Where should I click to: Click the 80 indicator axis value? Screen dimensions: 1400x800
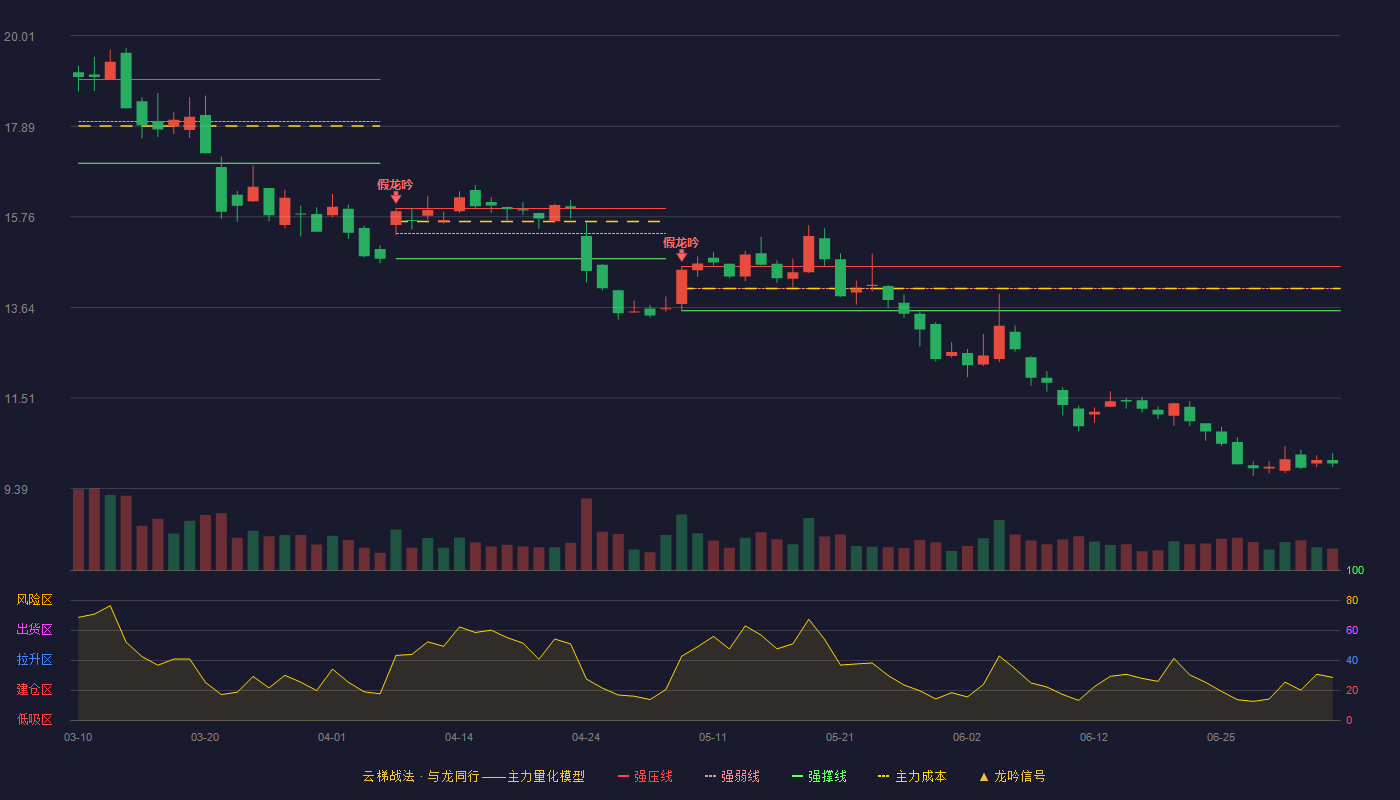click(1352, 600)
